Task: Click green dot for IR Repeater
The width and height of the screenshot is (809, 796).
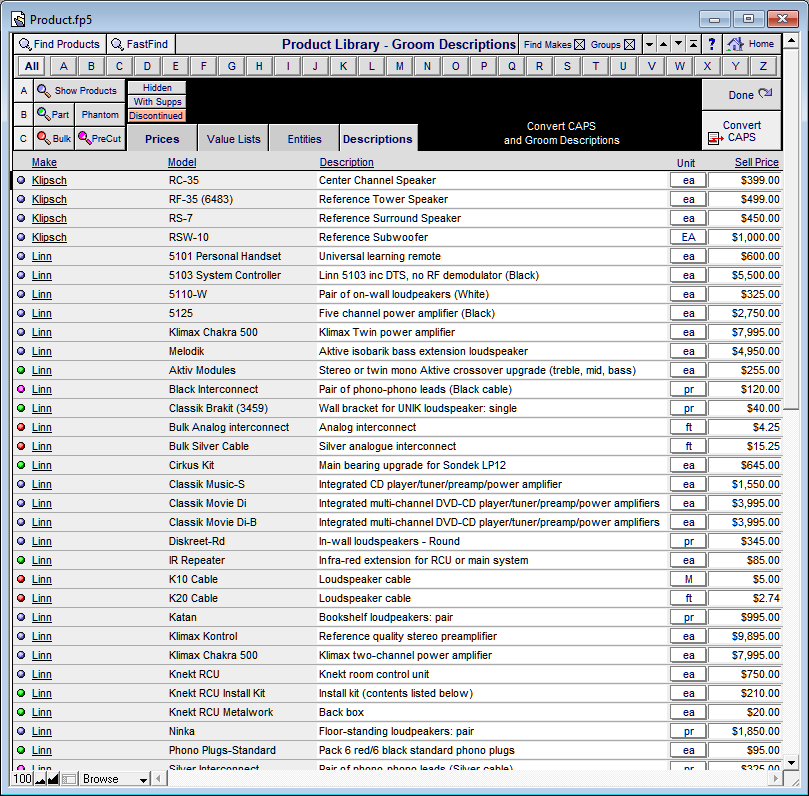Action: 21,560
